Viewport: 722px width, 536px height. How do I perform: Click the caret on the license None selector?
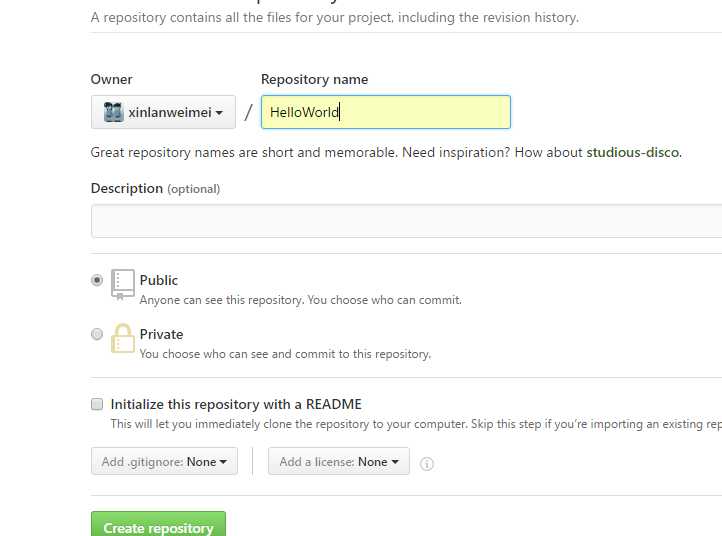point(395,461)
